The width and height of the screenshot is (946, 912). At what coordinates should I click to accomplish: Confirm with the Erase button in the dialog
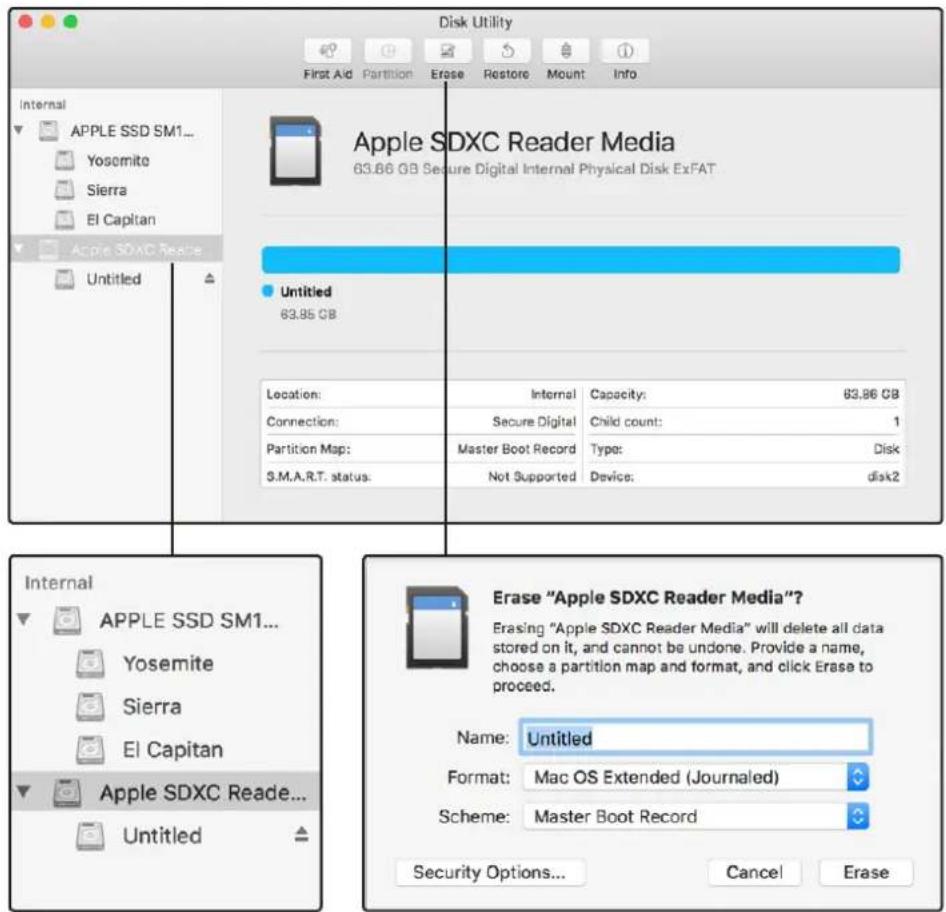point(866,872)
